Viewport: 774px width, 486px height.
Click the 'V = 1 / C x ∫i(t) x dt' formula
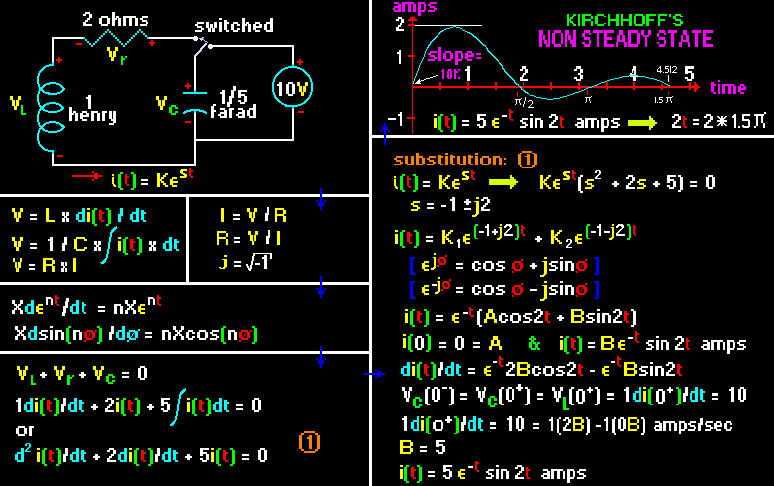(x=96, y=244)
